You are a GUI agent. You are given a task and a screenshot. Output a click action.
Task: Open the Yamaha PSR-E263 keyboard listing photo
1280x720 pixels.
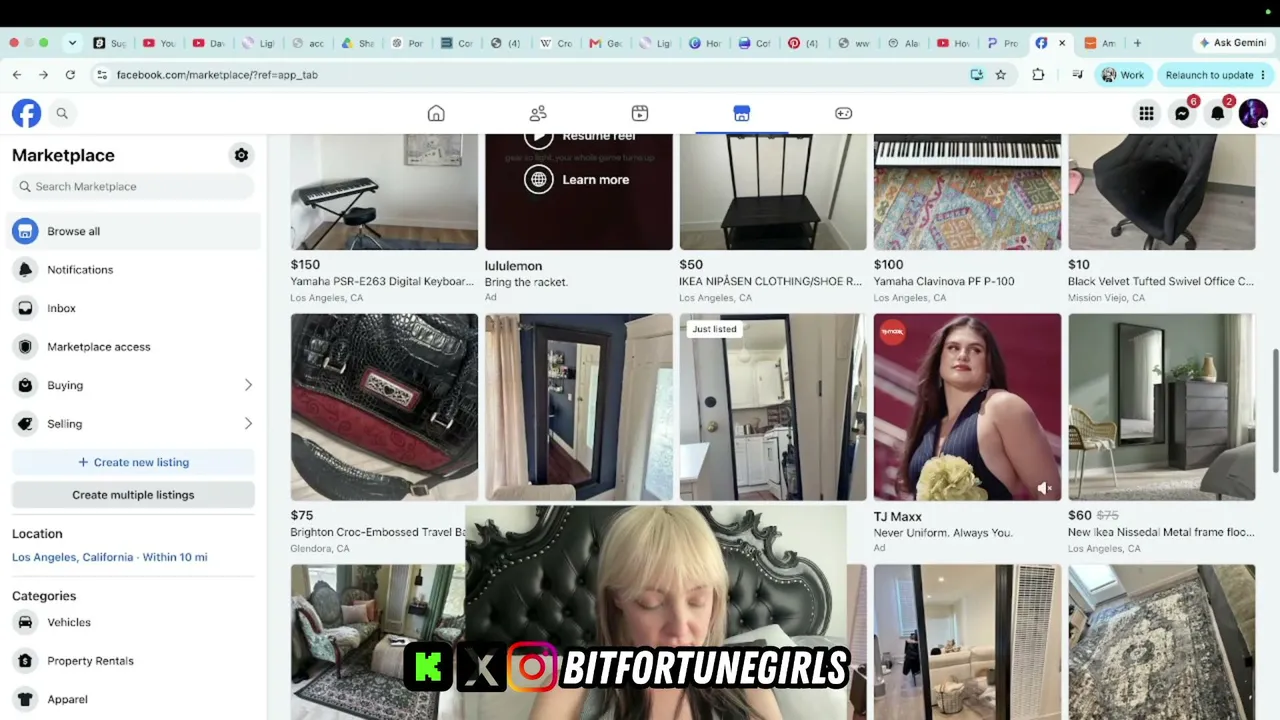pyautogui.click(x=384, y=192)
